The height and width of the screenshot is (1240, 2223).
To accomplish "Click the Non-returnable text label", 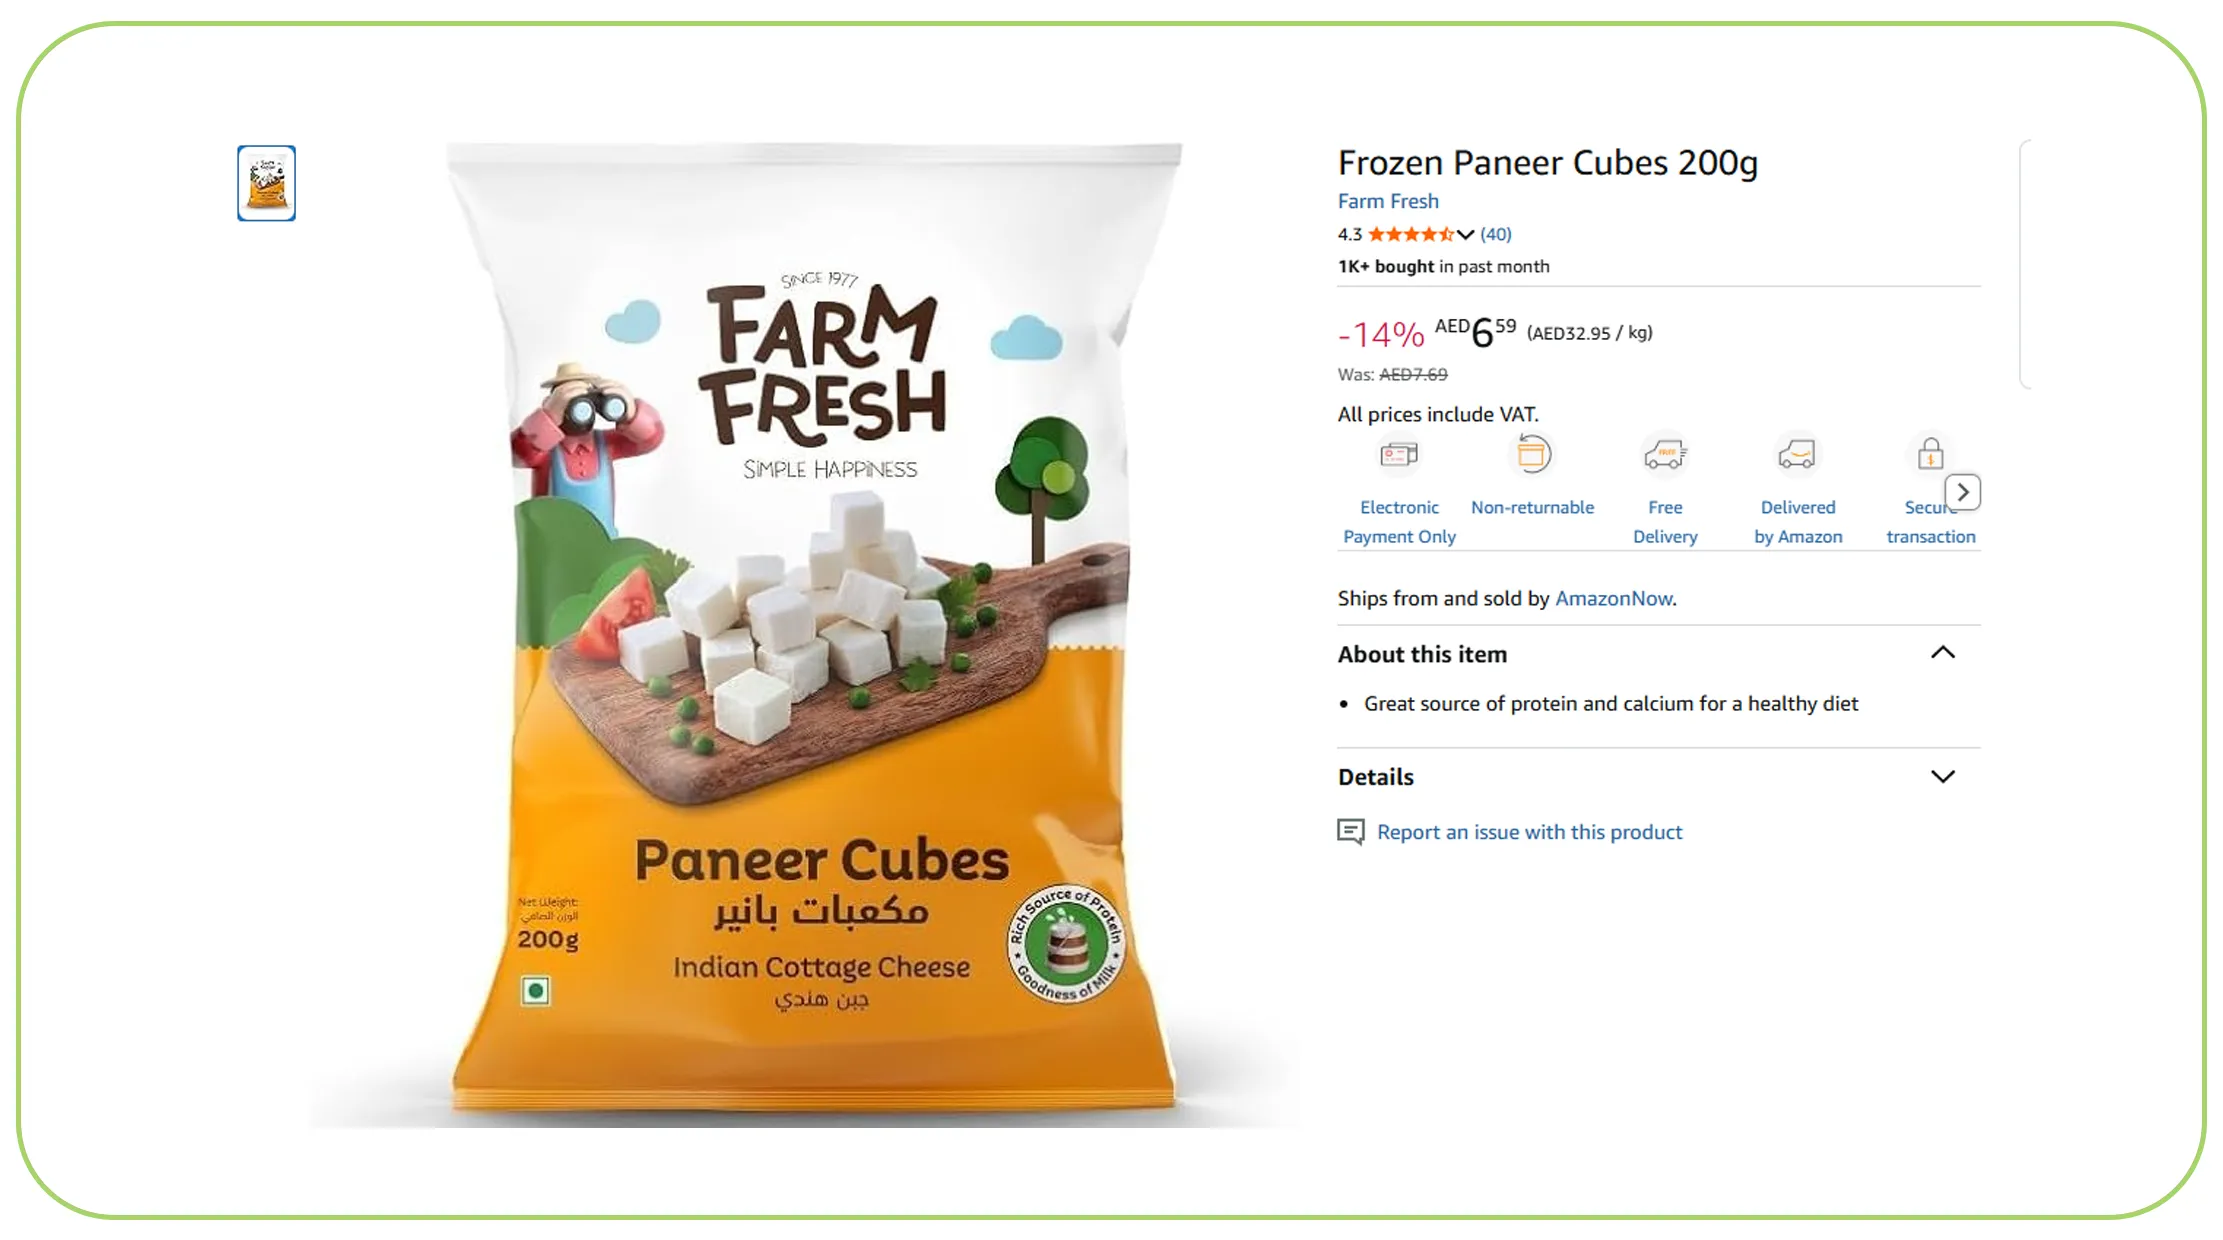I will click(x=1532, y=507).
